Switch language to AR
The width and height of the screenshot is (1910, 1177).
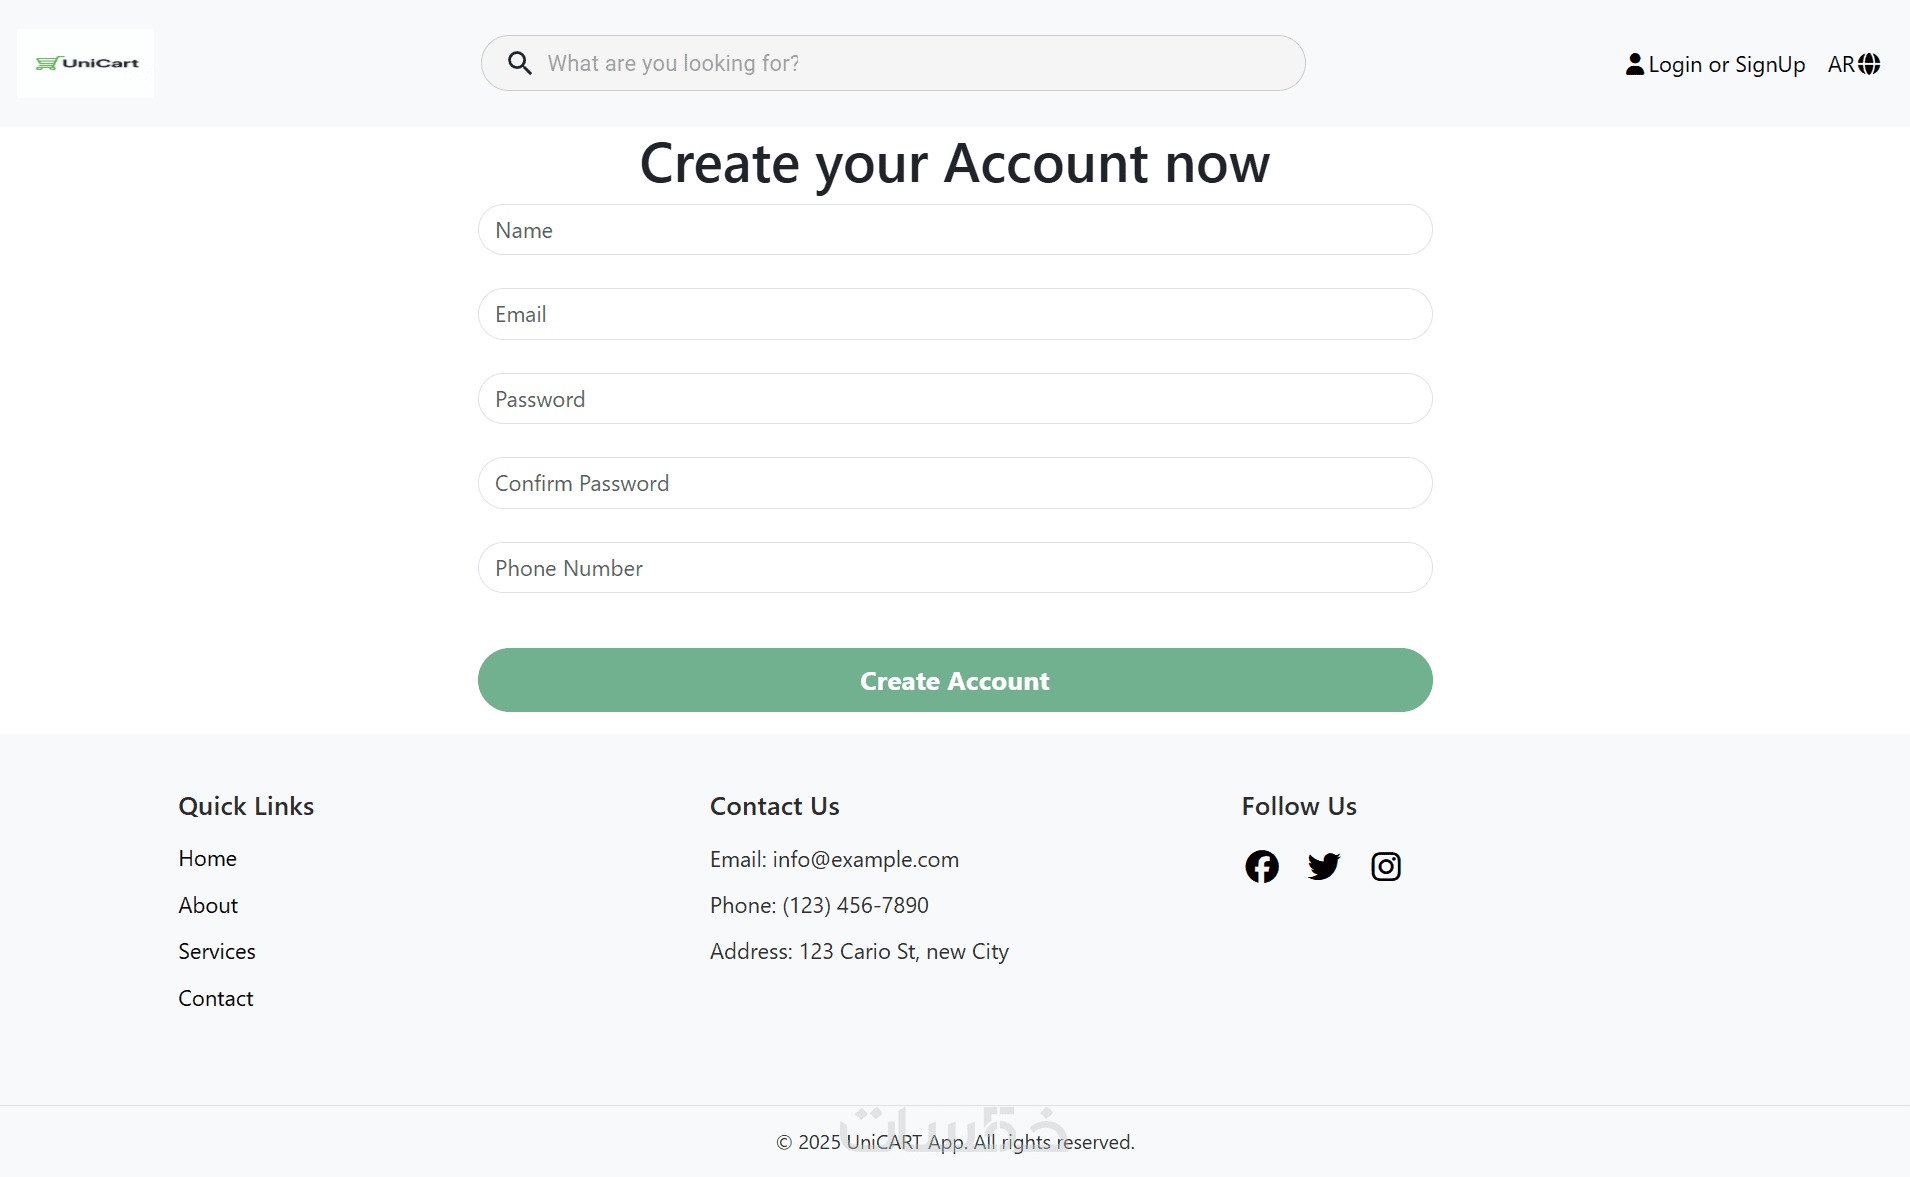[x=1841, y=64]
